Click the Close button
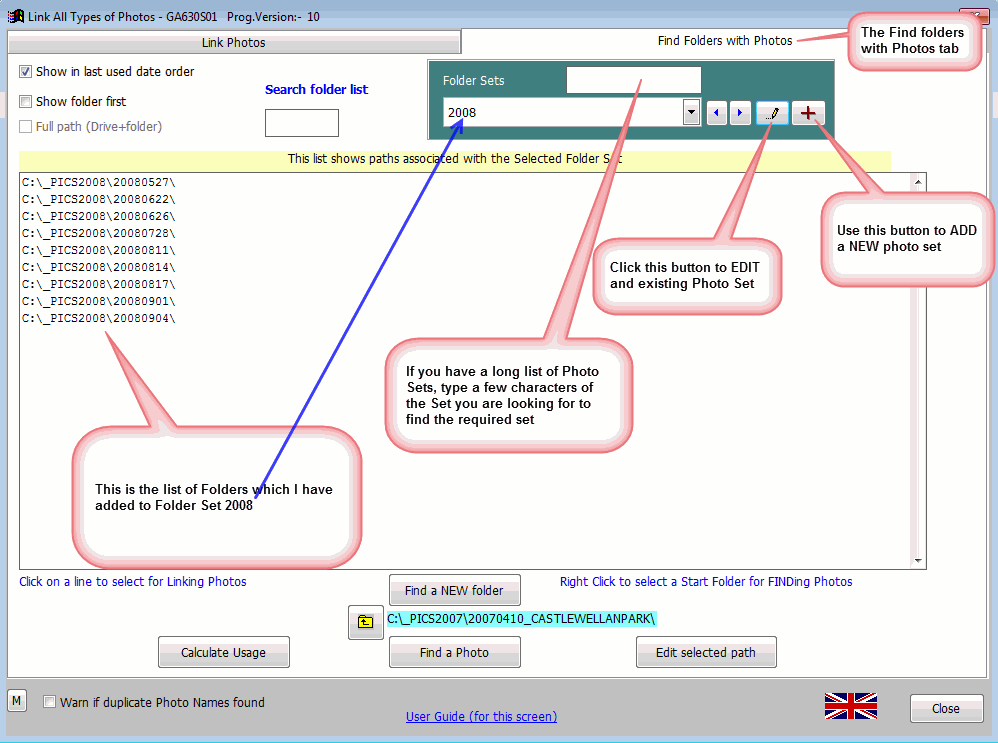This screenshot has width=998, height=743. coord(946,709)
